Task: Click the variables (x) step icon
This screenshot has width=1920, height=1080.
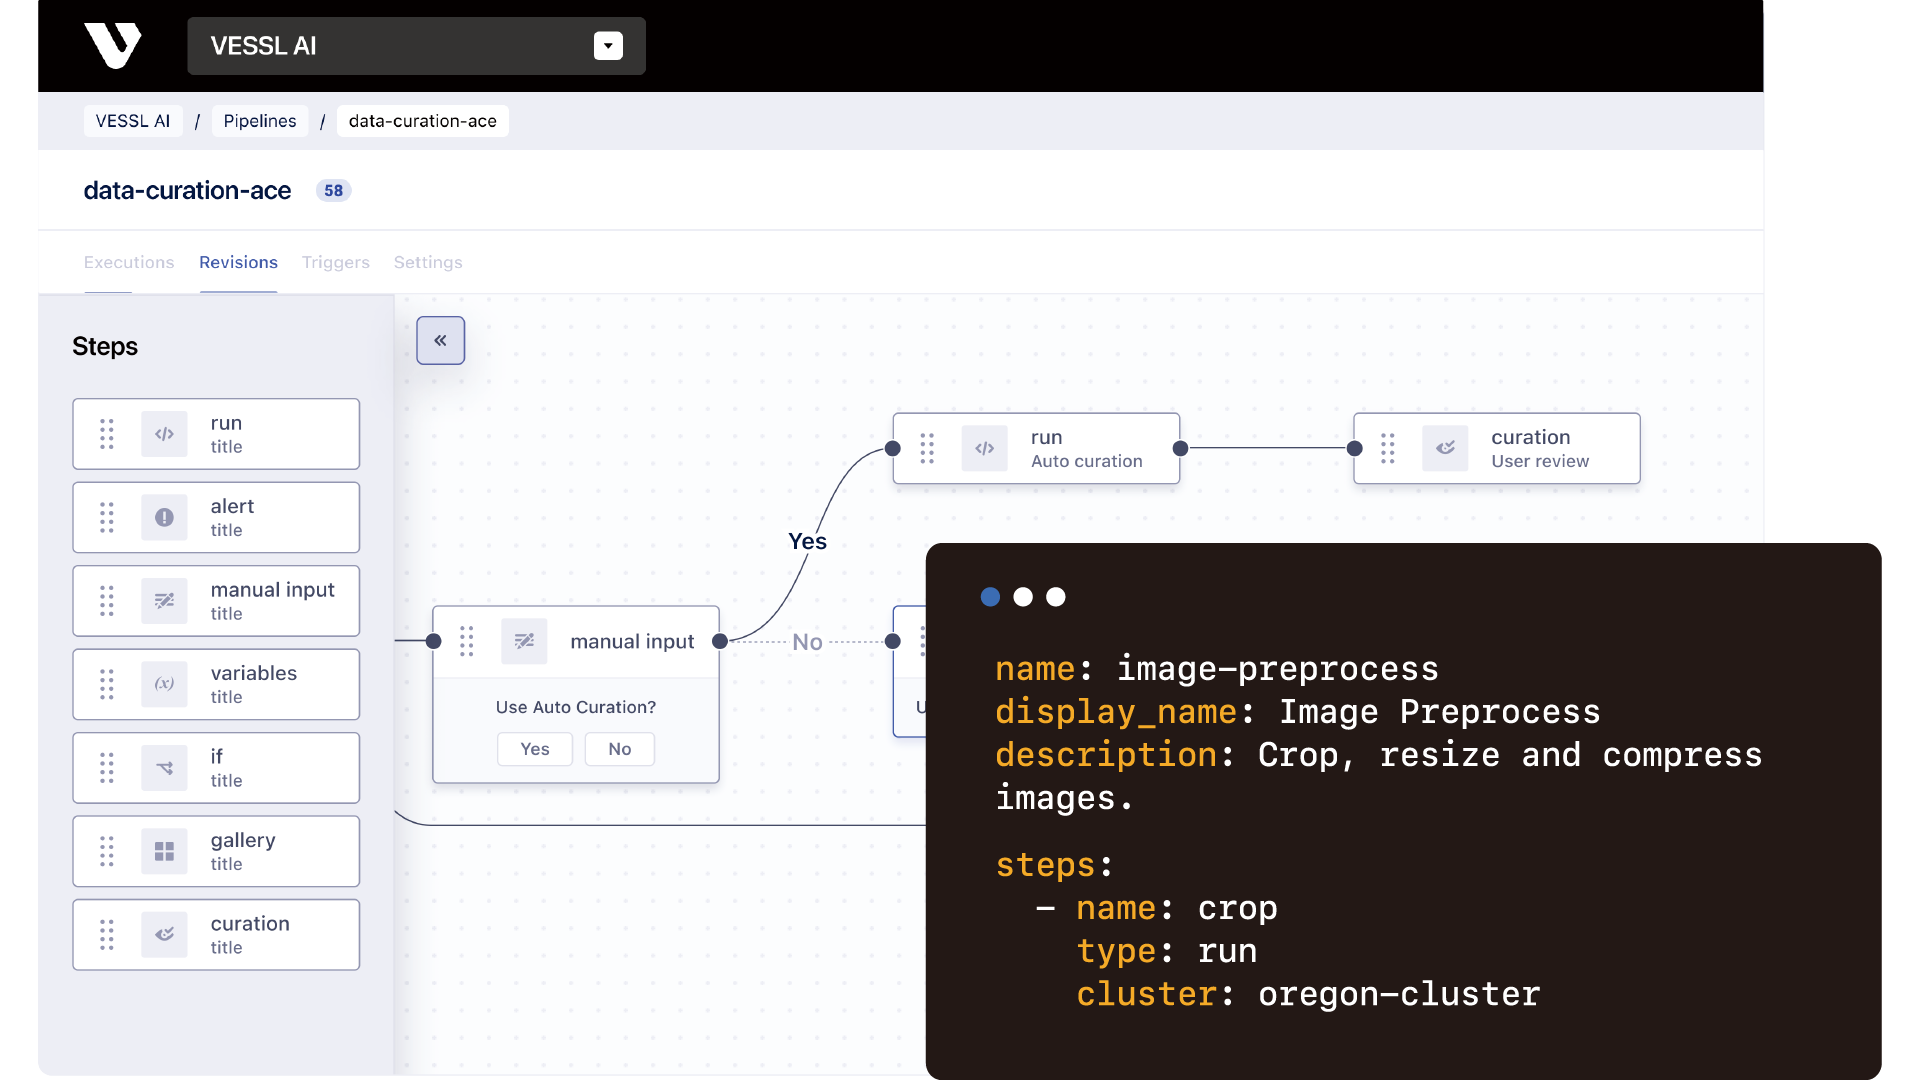Action: pos(164,684)
